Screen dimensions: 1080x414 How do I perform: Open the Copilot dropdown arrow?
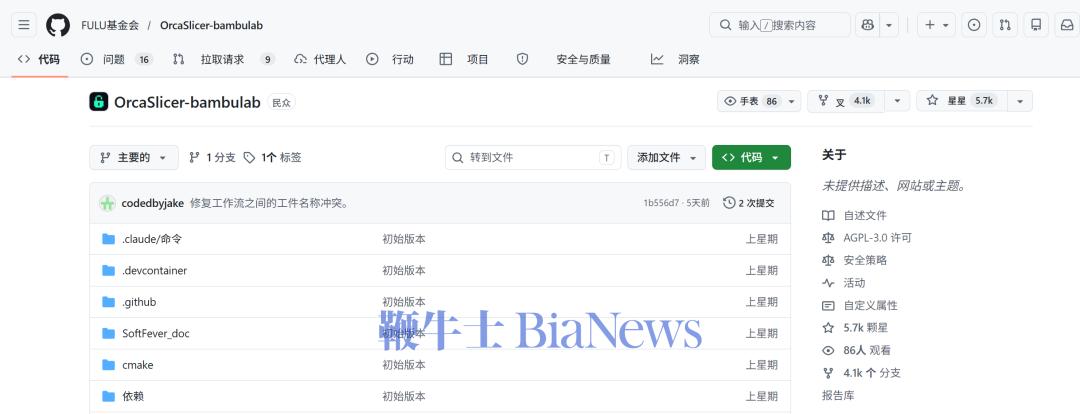(889, 25)
